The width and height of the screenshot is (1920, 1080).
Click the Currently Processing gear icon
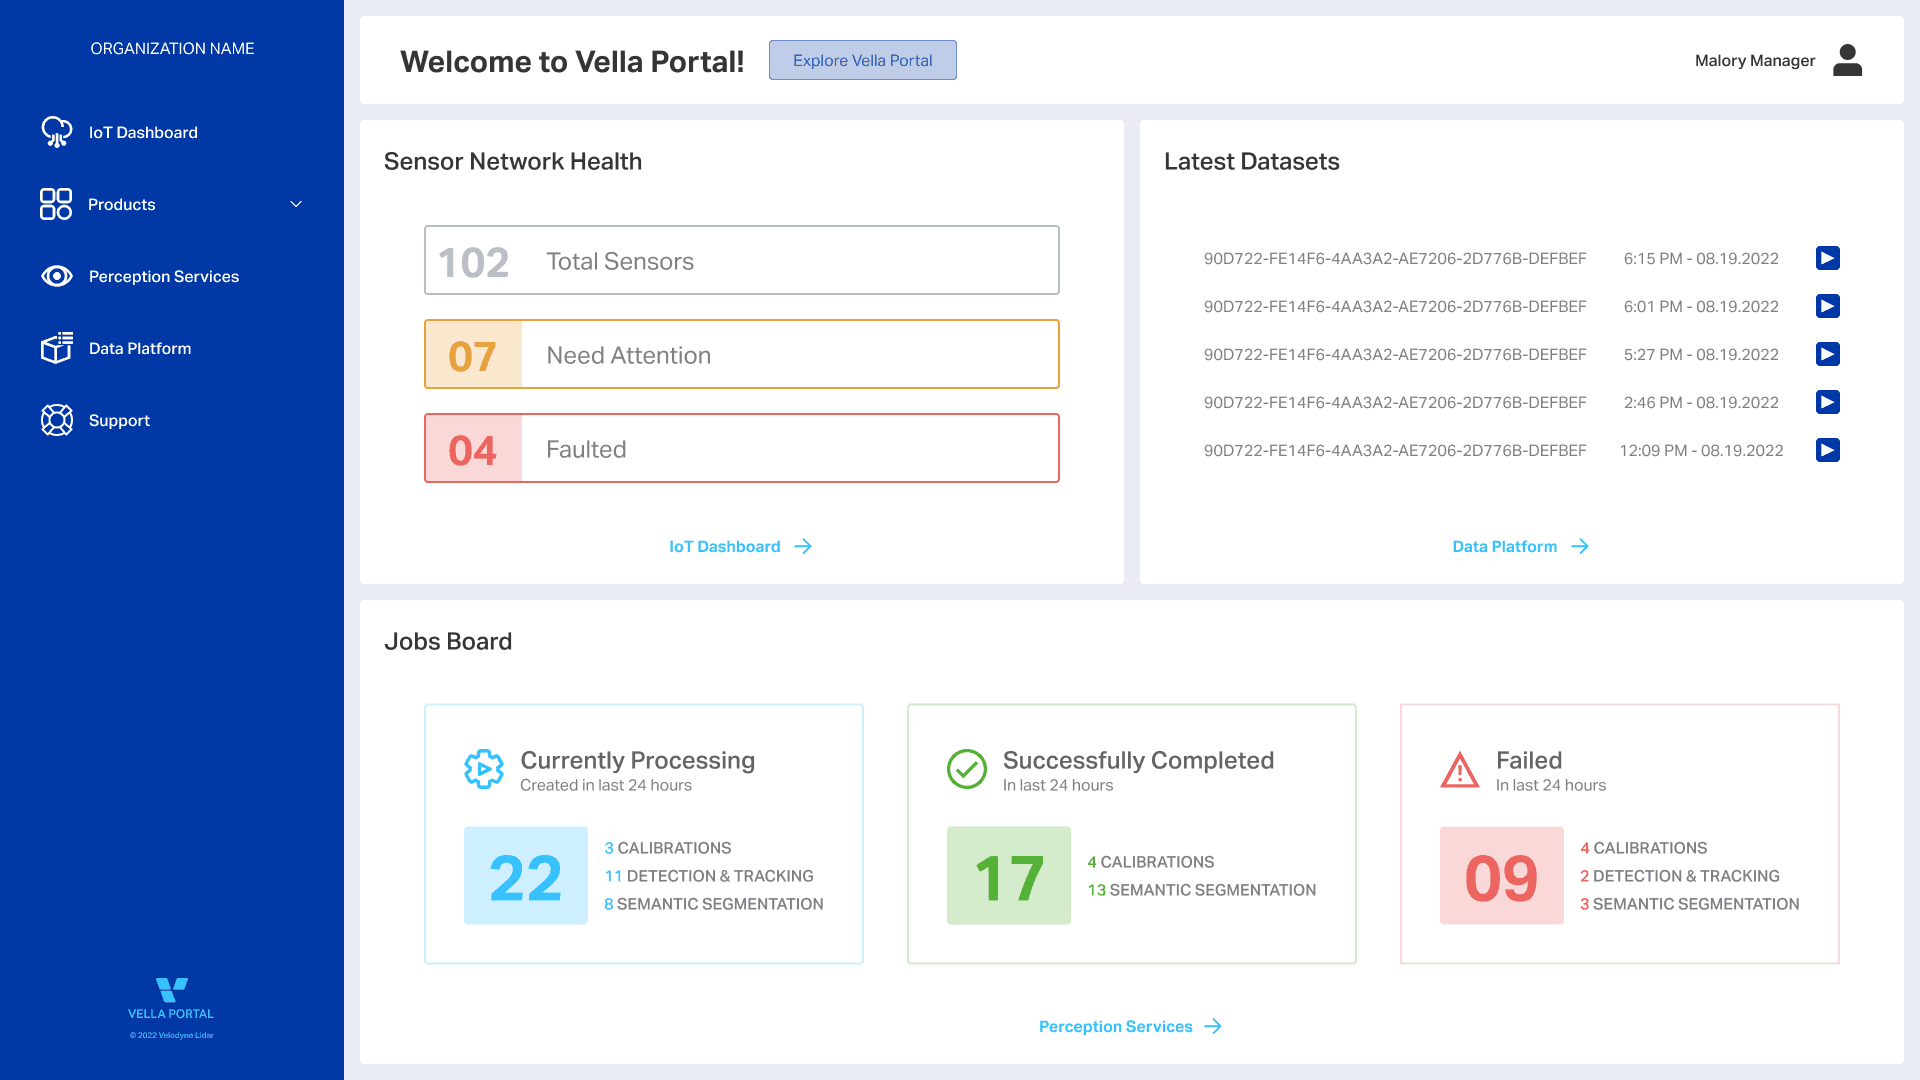coord(484,770)
